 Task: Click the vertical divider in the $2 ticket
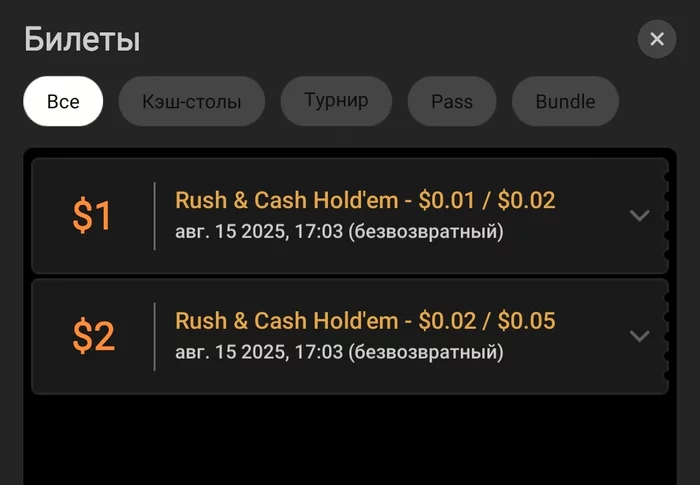155,336
